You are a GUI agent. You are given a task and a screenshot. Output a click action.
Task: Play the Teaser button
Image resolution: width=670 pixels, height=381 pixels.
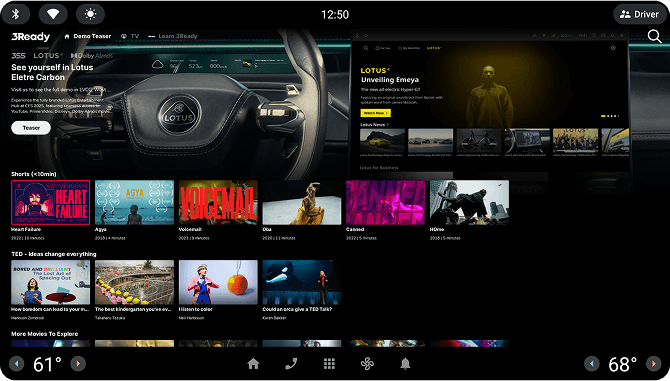[31, 128]
